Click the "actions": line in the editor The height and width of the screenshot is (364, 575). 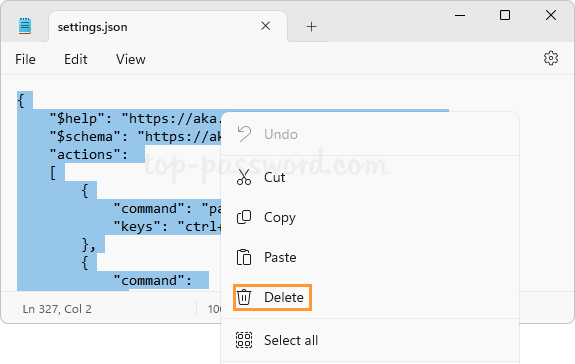[89, 154]
